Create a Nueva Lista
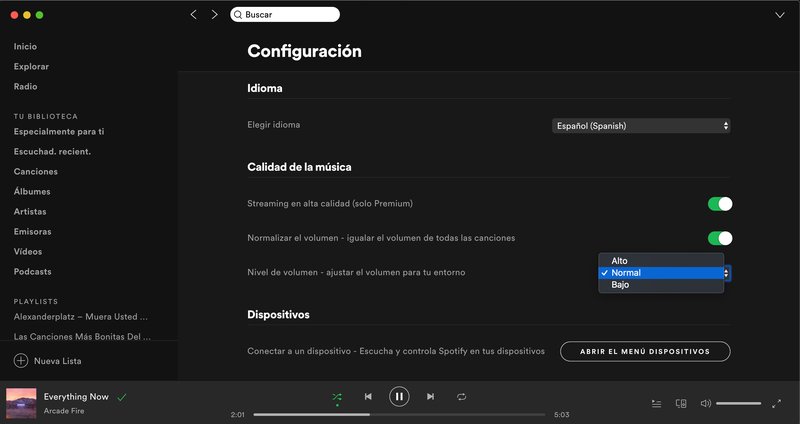 coord(58,361)
